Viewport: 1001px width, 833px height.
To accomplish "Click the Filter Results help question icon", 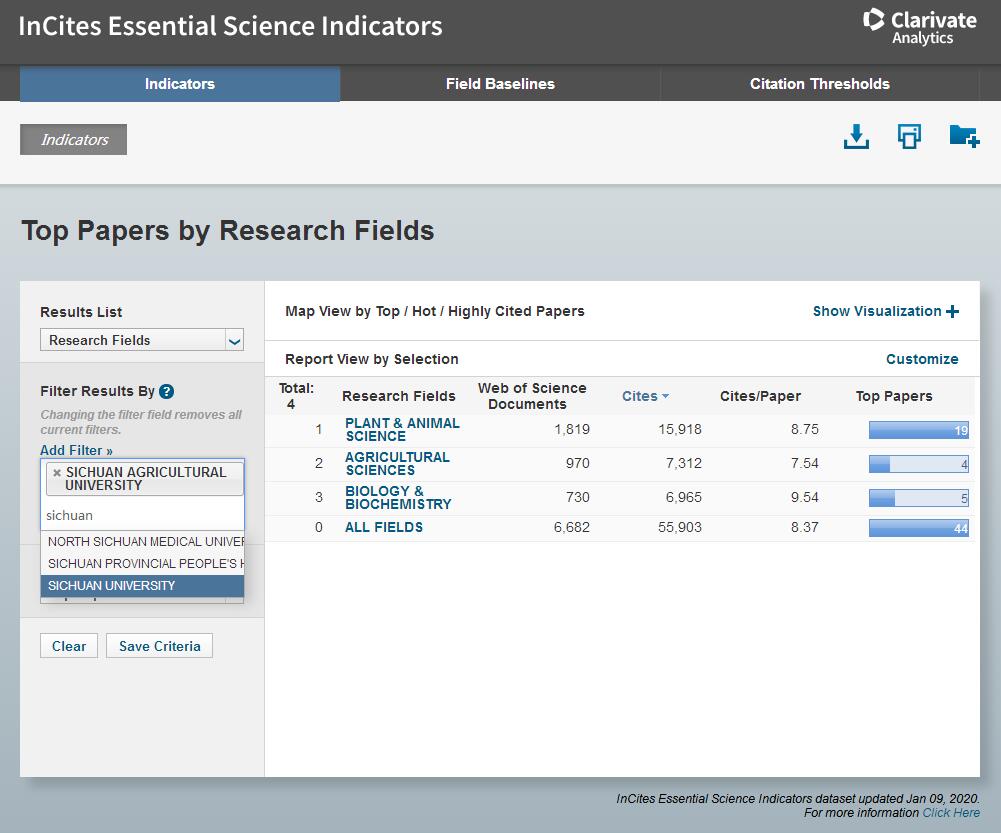I will pyautogui.click(x=167, y=392).
